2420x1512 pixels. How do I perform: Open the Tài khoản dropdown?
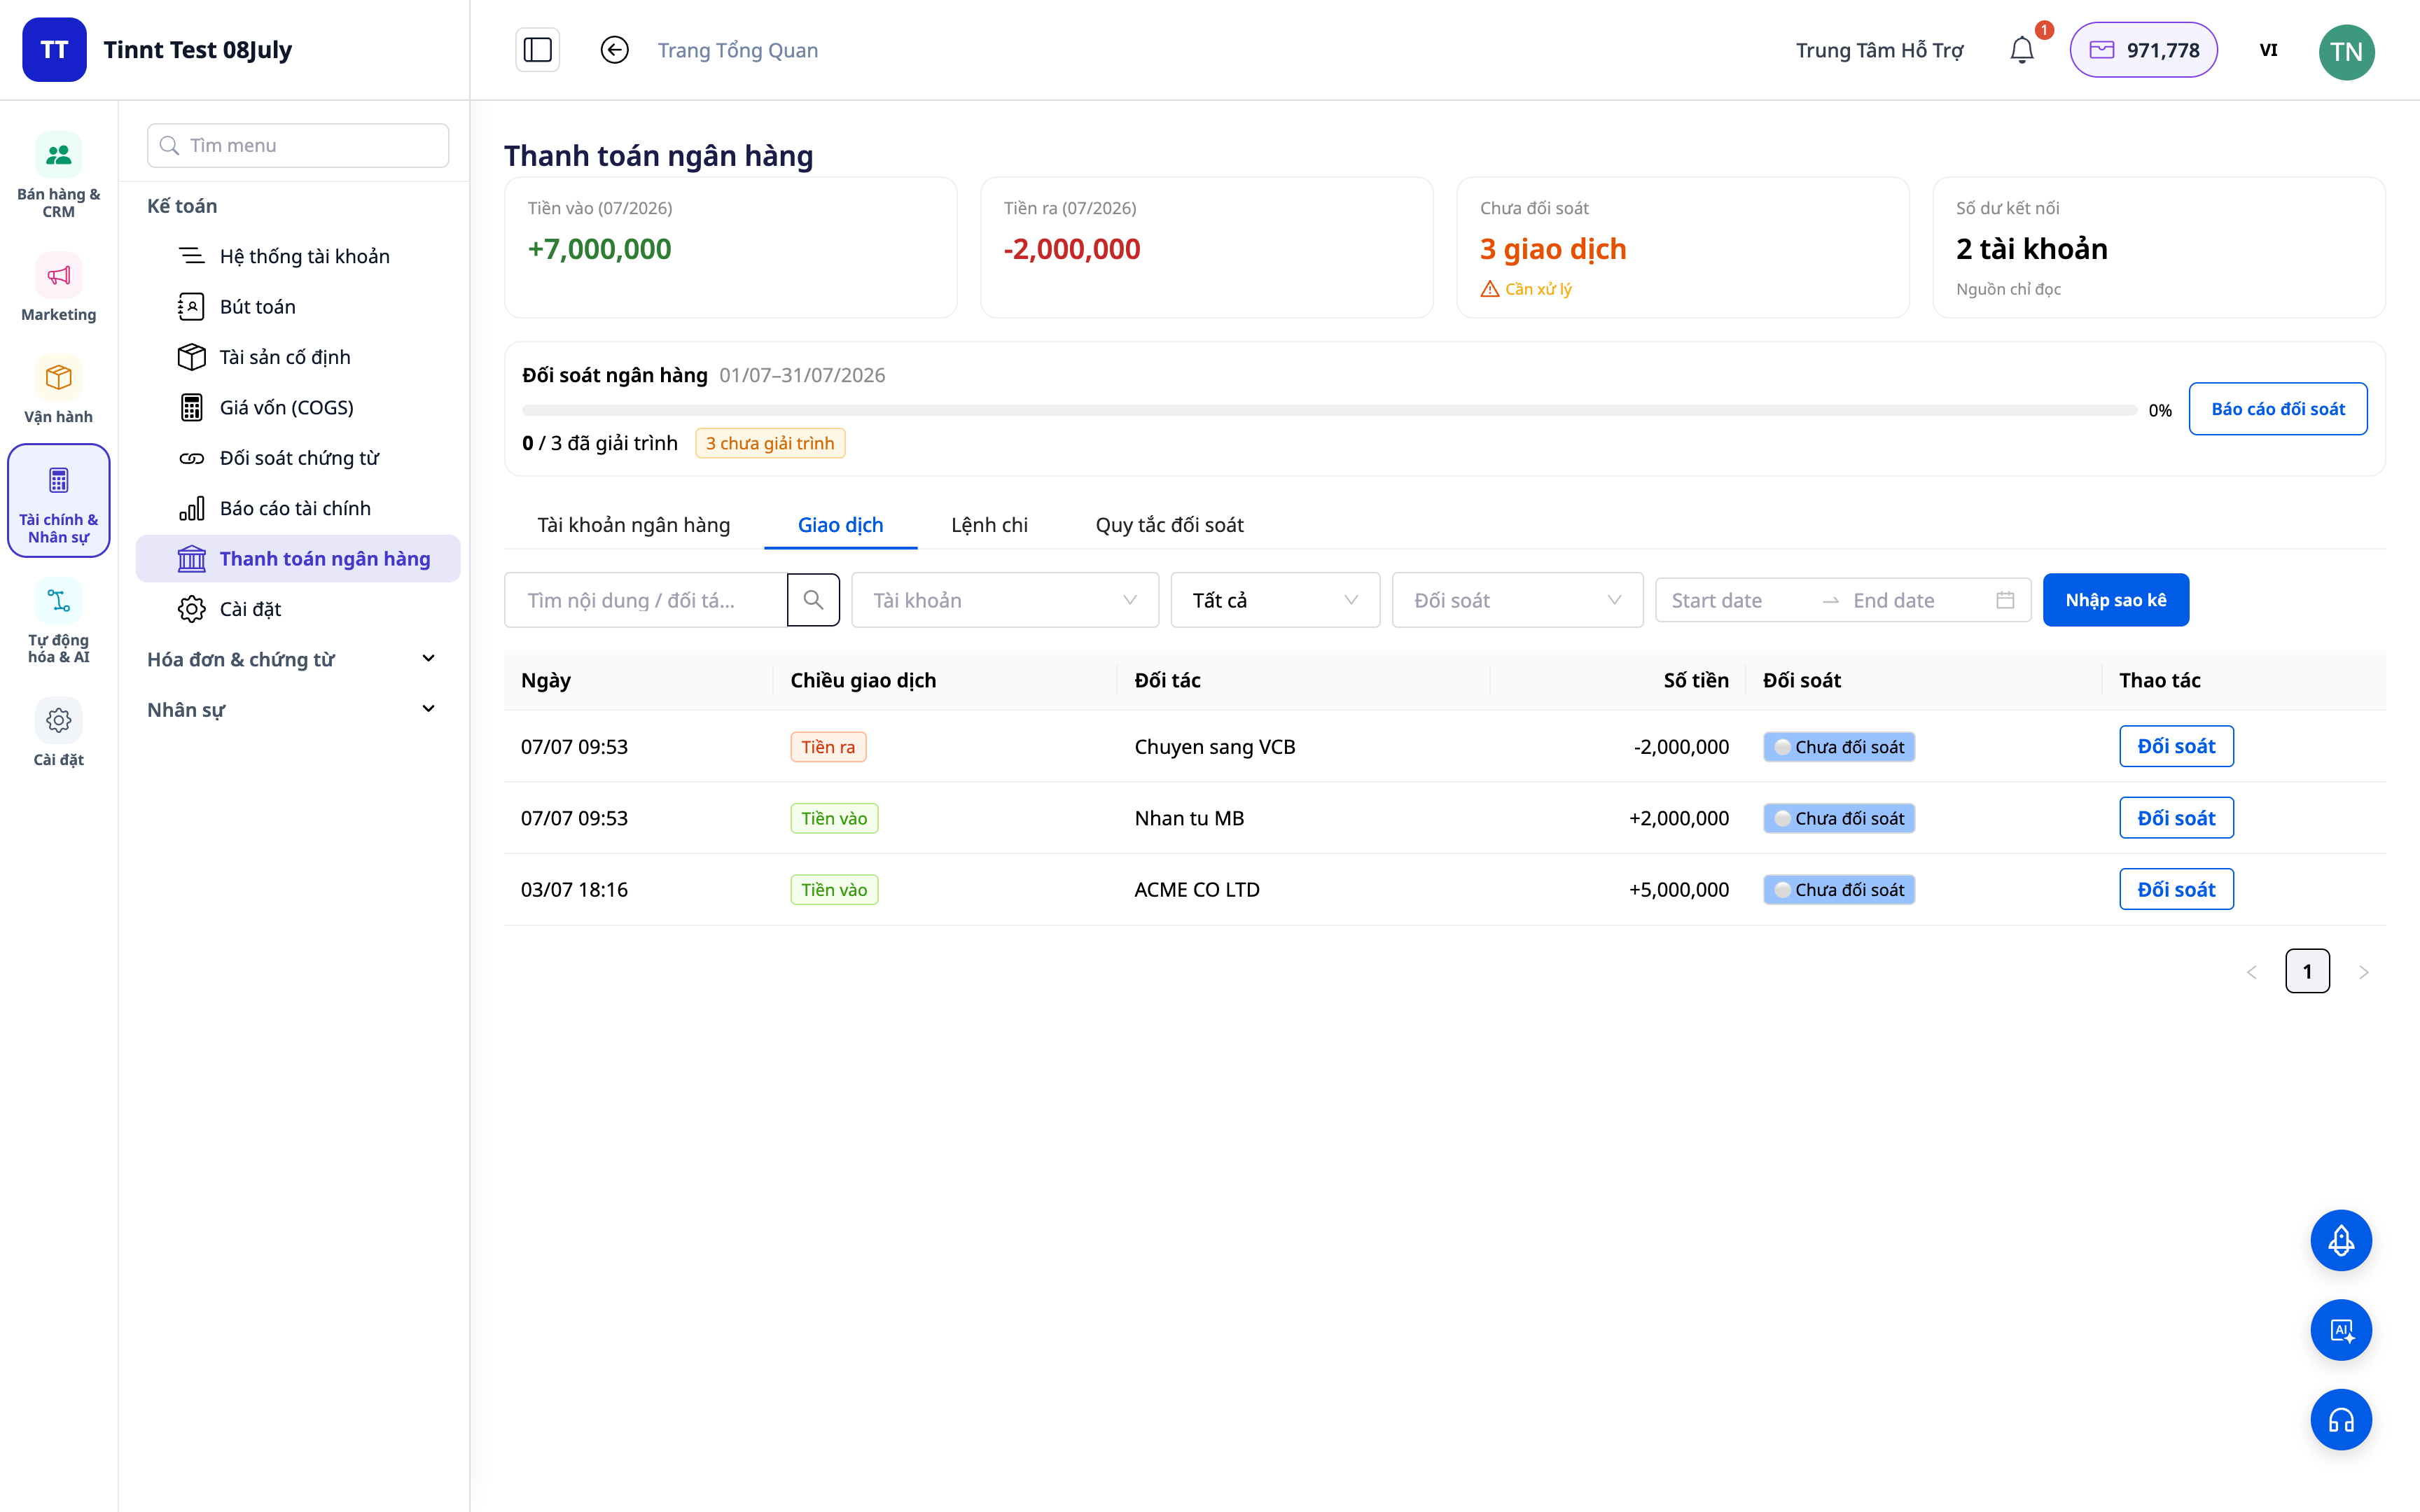pyautogui.click(x=1005, y=600)
